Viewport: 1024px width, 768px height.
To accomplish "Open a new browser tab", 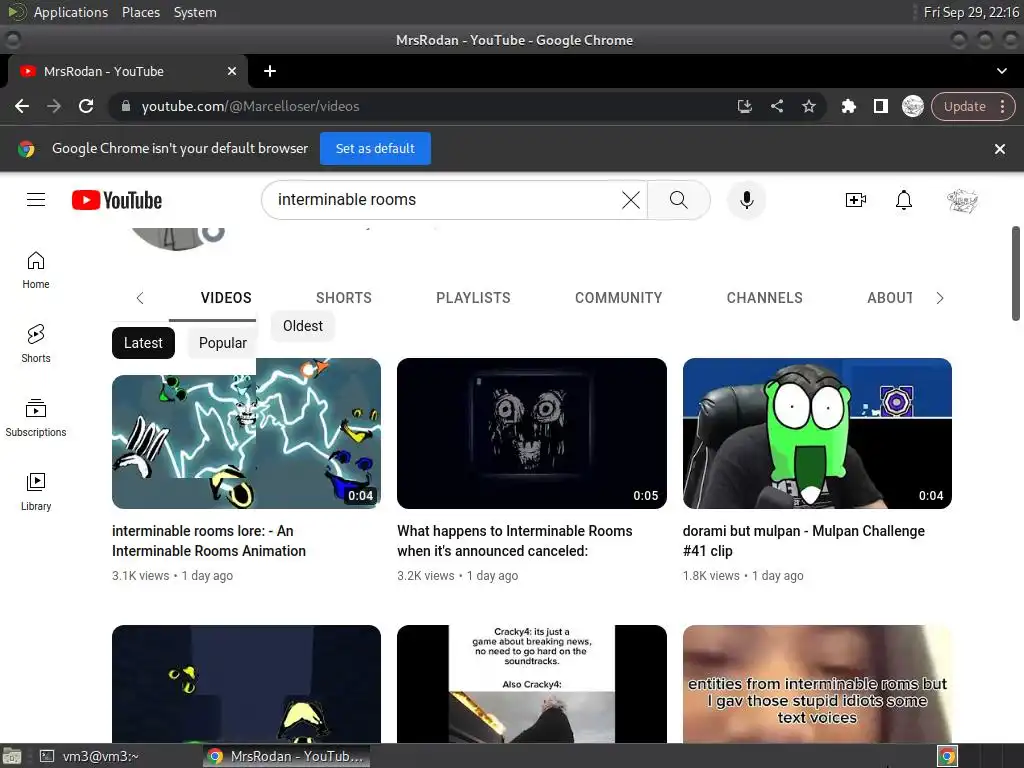I will 270,71.
